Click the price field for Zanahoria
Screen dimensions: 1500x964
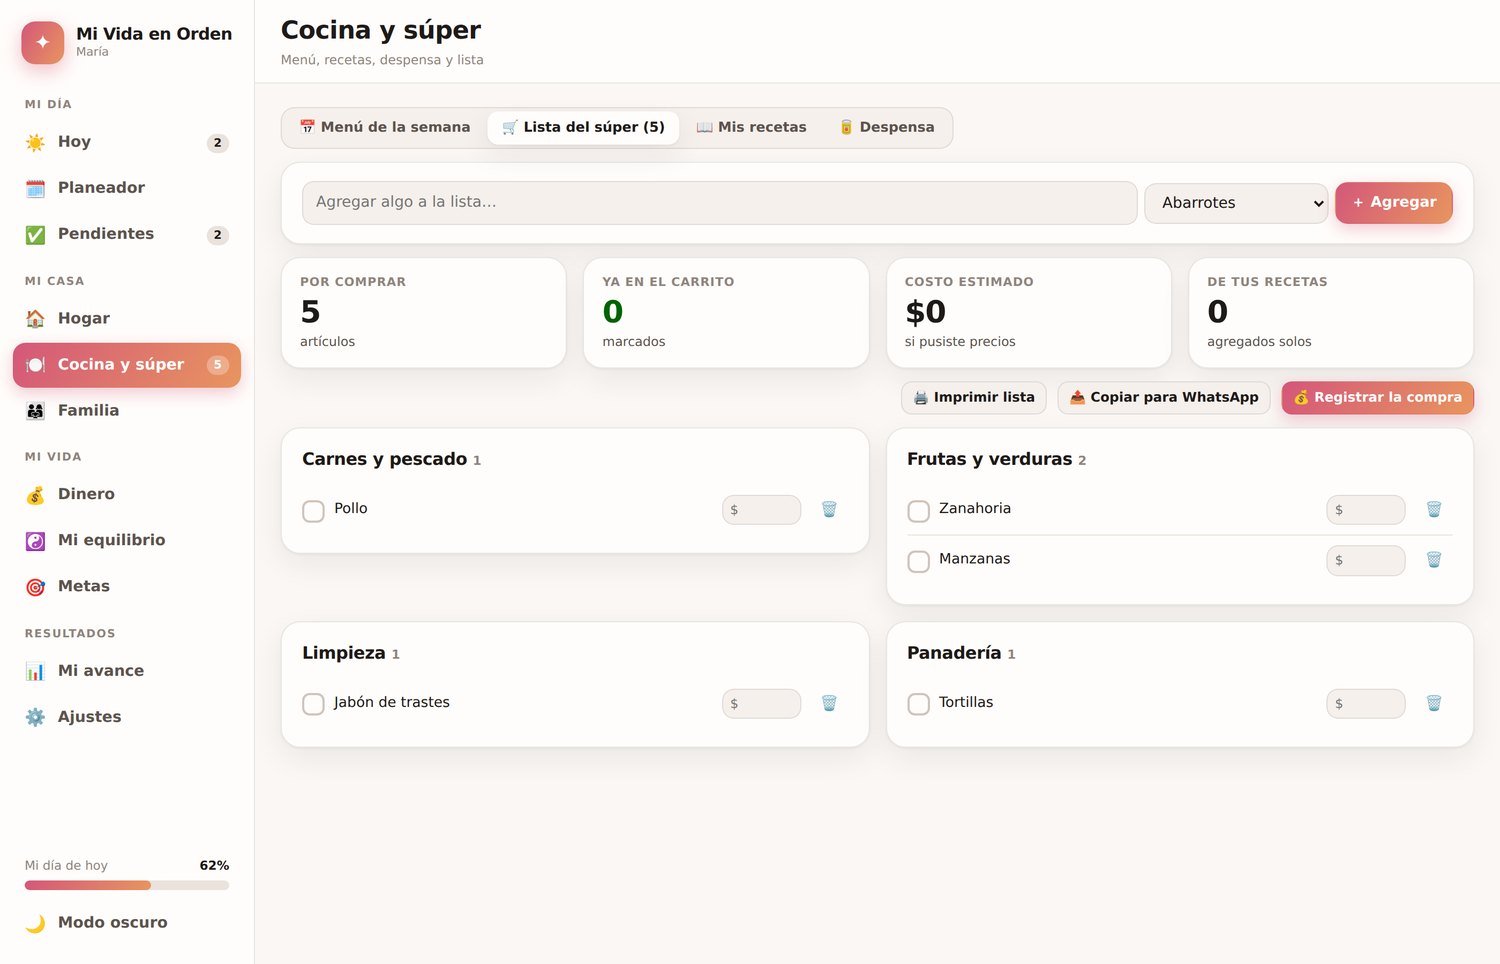point(1366,510)
